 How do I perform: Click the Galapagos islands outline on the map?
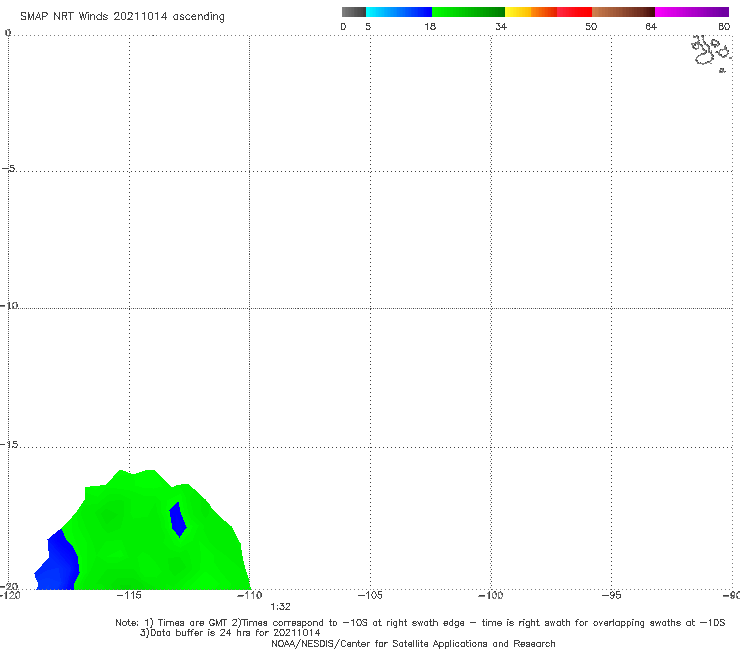tap(712, 52)
